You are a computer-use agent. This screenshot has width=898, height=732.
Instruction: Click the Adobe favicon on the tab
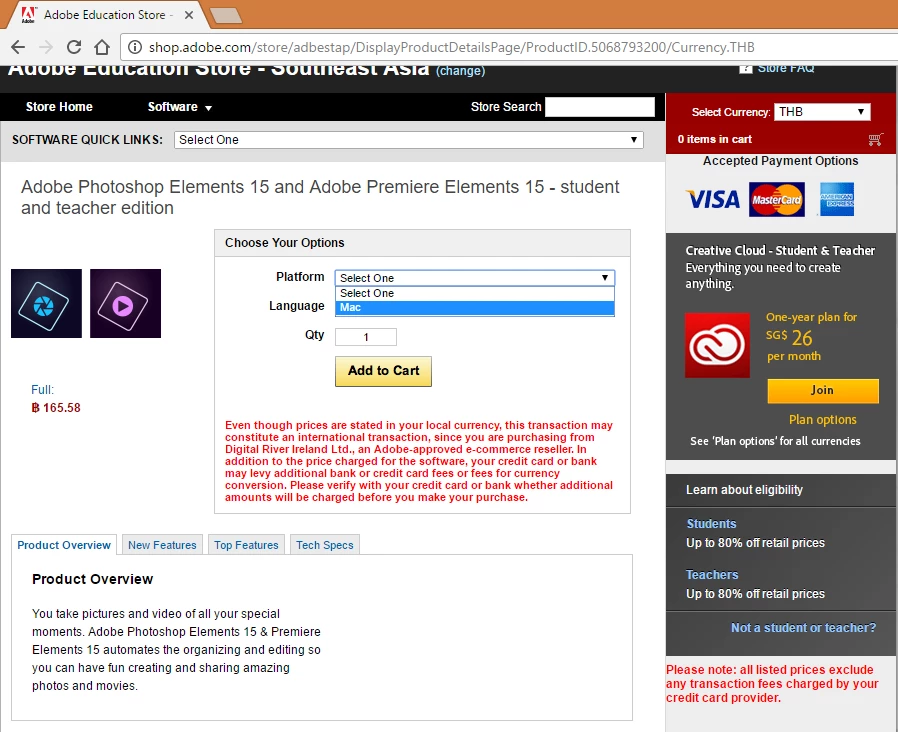[29, 15]
